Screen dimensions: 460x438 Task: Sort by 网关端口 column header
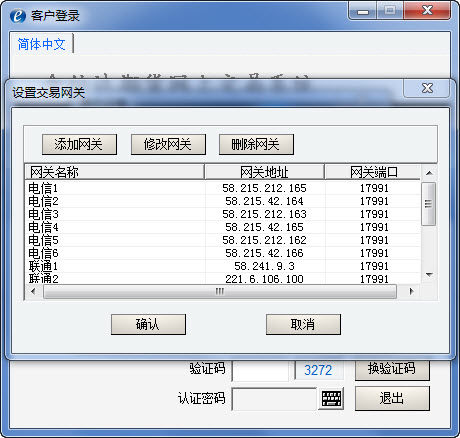click(x=373, y=172)
